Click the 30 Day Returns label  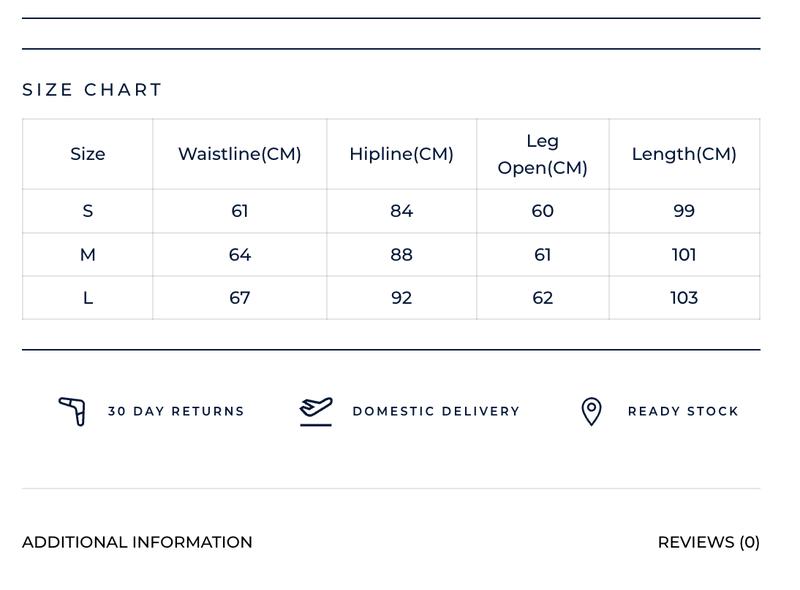click(176, 411)
